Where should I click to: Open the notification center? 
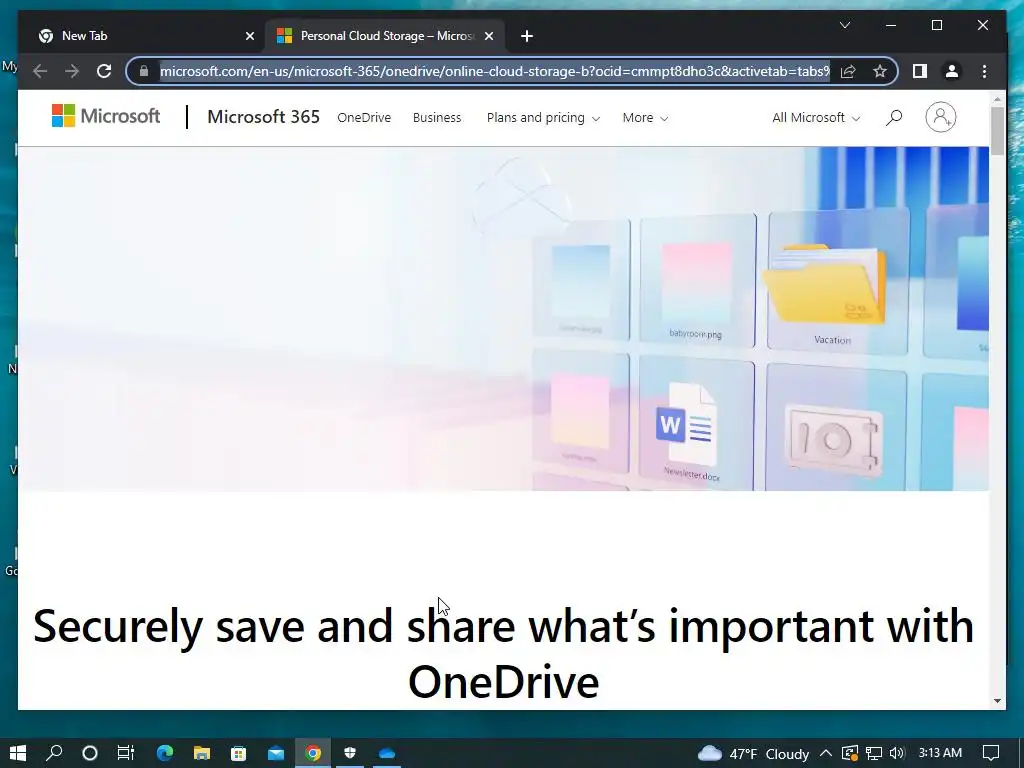[x=991, y=753]
